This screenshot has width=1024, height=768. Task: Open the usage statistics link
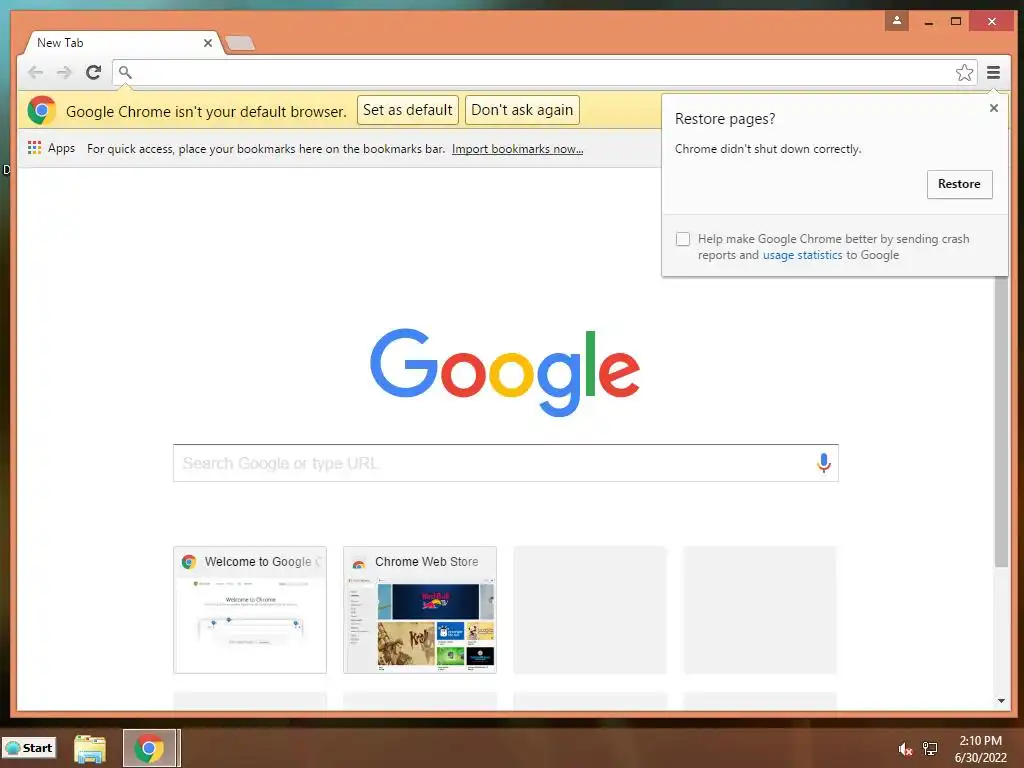coord(803,255)
